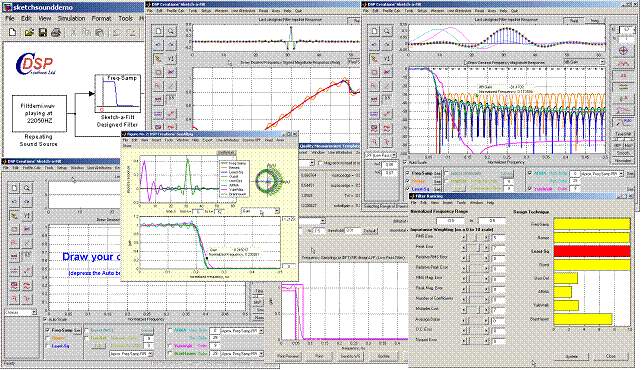Image resolution: width=641 pixels, height=370 pixels.
Task: Click Freq-Samp filter block in sketchsounddemo diagram
Action: click(x=118, y=94)
